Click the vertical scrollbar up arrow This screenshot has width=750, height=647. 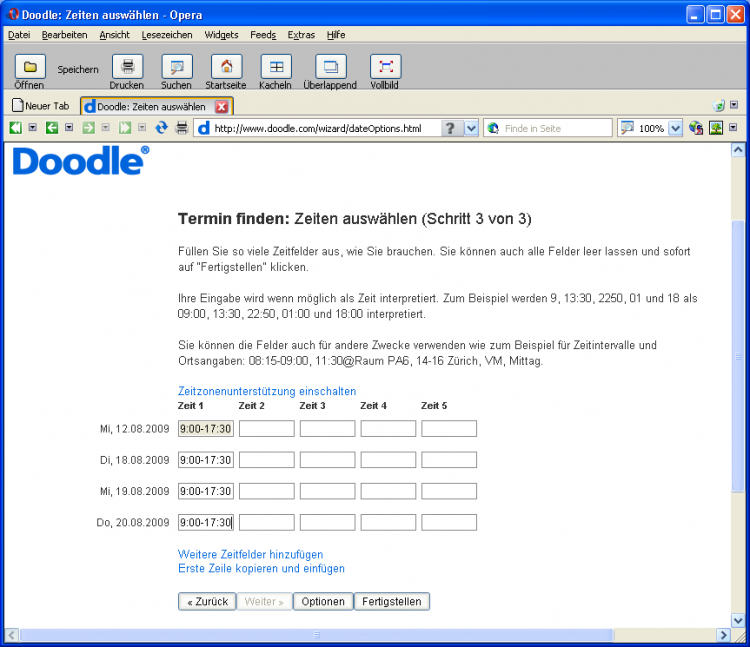pyautogui.click(x=738, y=150)
